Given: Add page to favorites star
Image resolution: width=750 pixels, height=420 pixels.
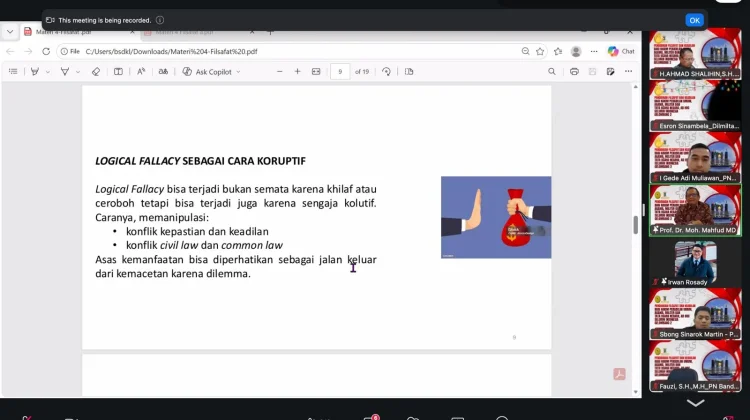Looking at the screenshot, I should (540, 51).
